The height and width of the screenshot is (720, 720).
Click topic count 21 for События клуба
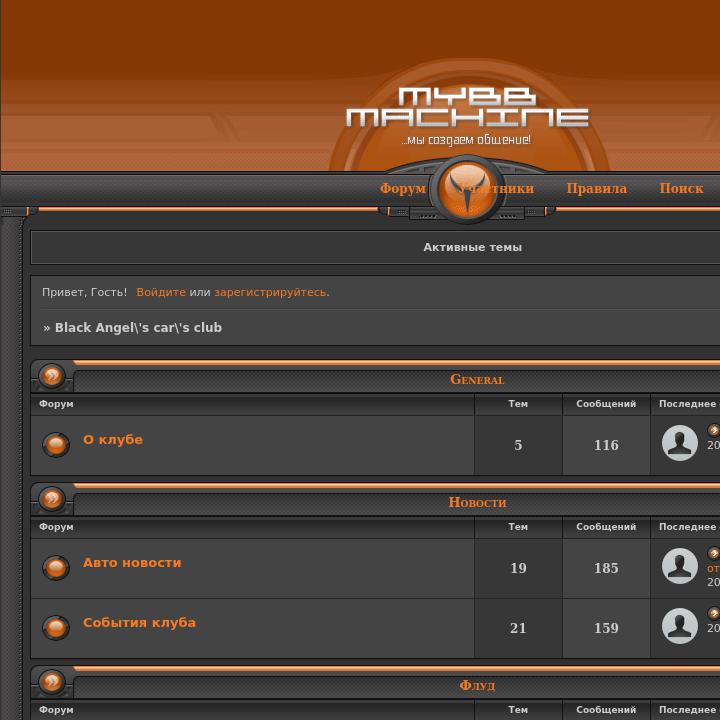point(518,628)
